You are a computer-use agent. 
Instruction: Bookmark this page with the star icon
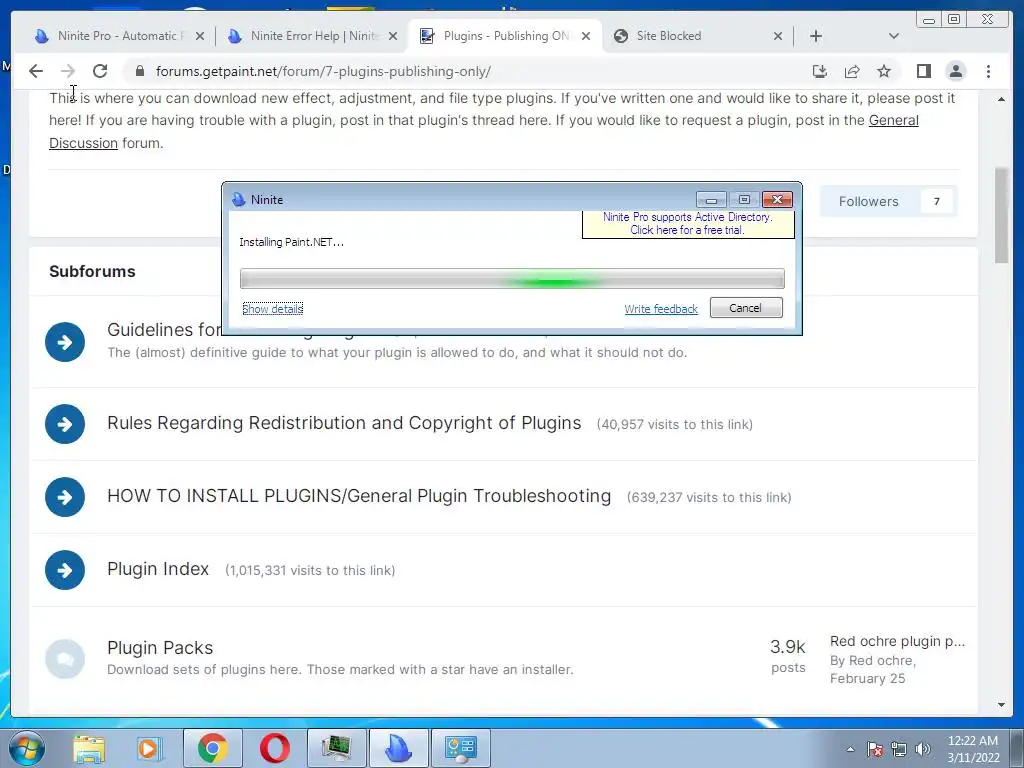[x=884, y=71]
